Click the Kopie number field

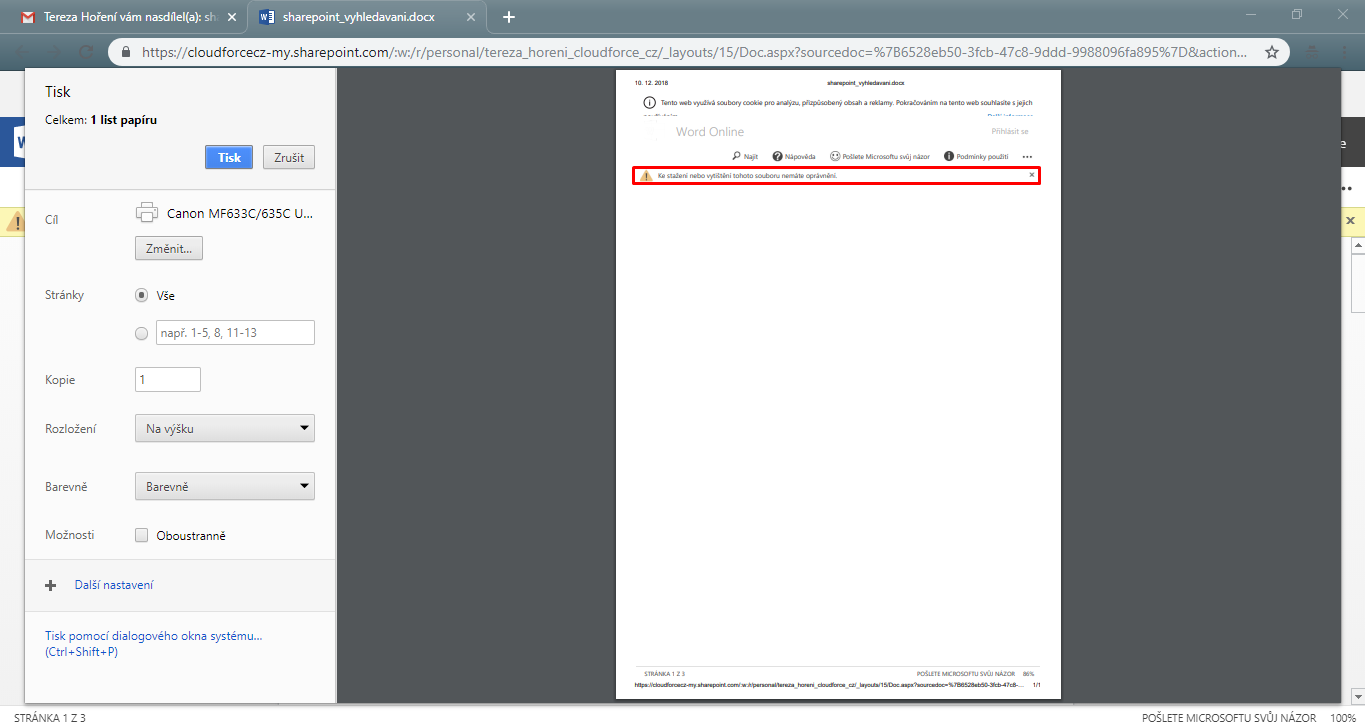168,380
